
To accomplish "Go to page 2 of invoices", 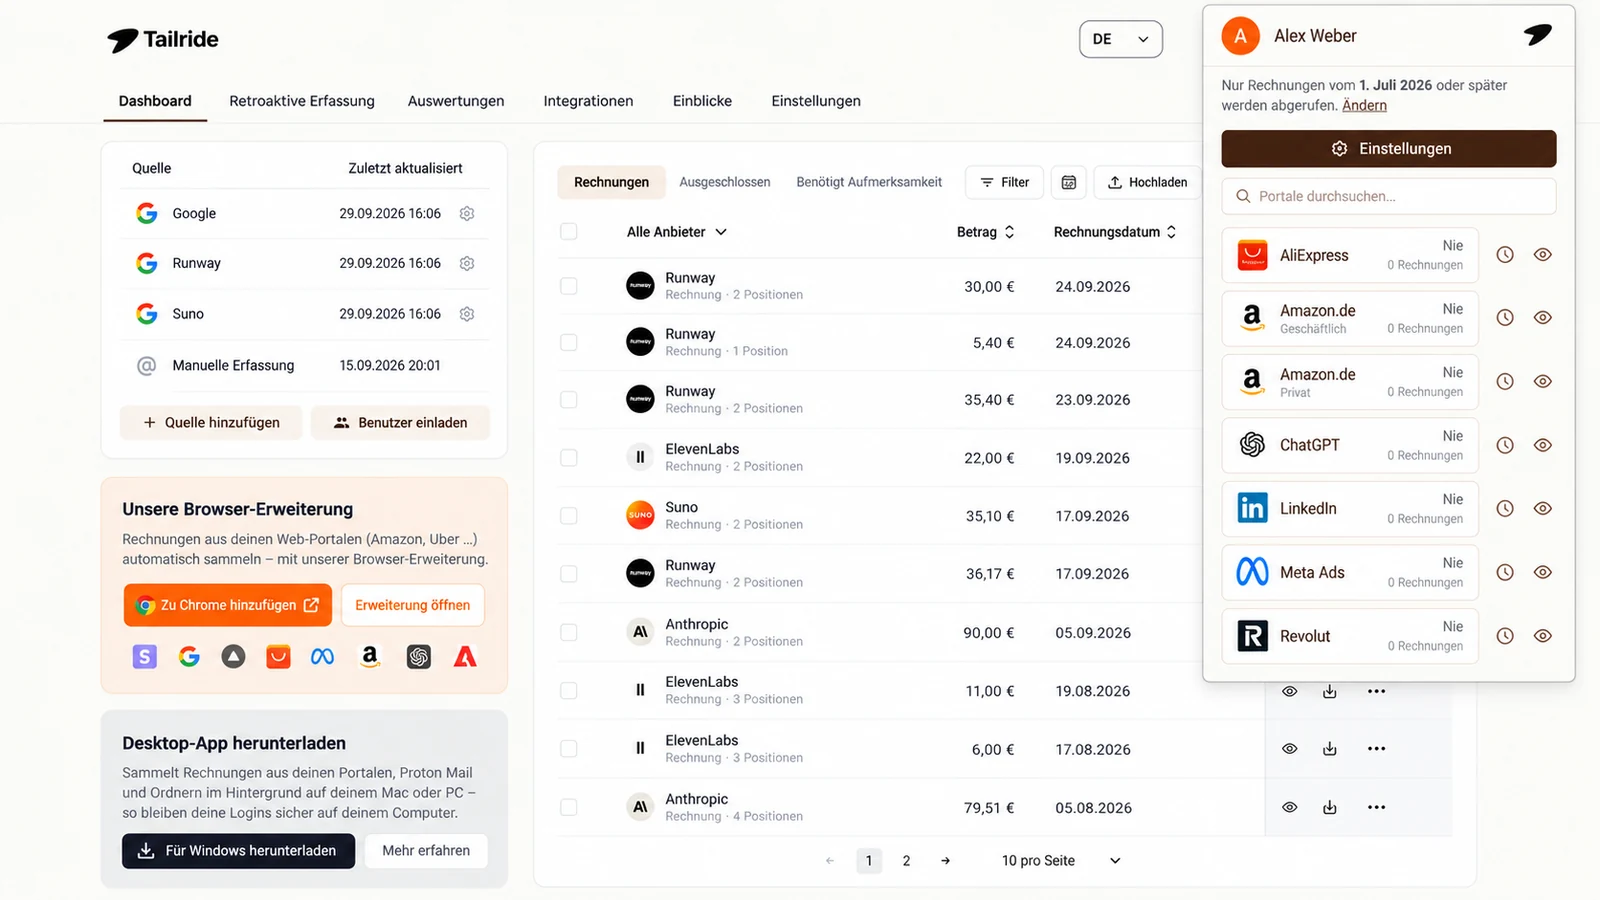I will 906,861.
